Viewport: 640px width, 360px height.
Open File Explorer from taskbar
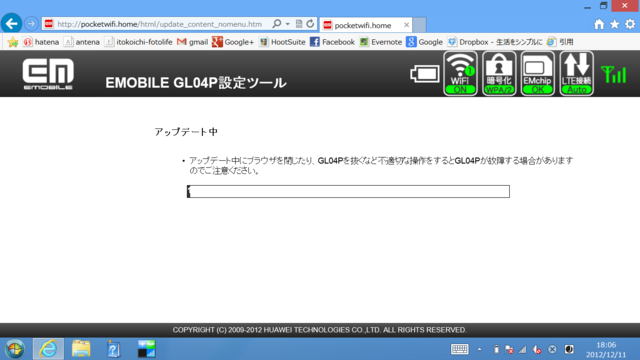[81, 349]
